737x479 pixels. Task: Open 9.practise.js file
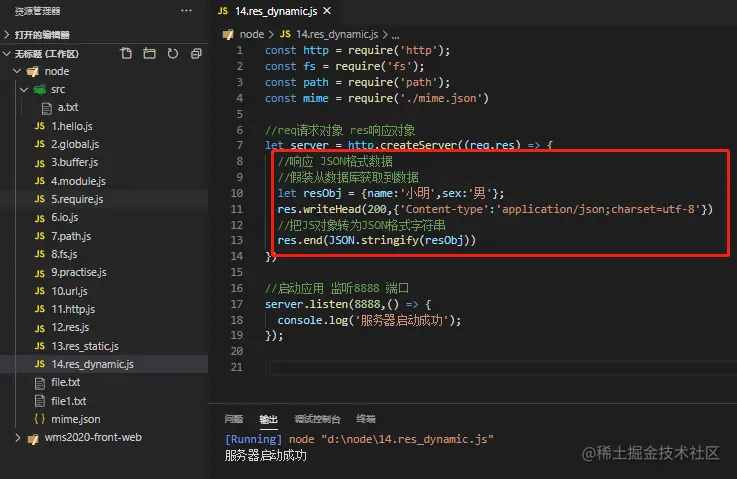79,273
